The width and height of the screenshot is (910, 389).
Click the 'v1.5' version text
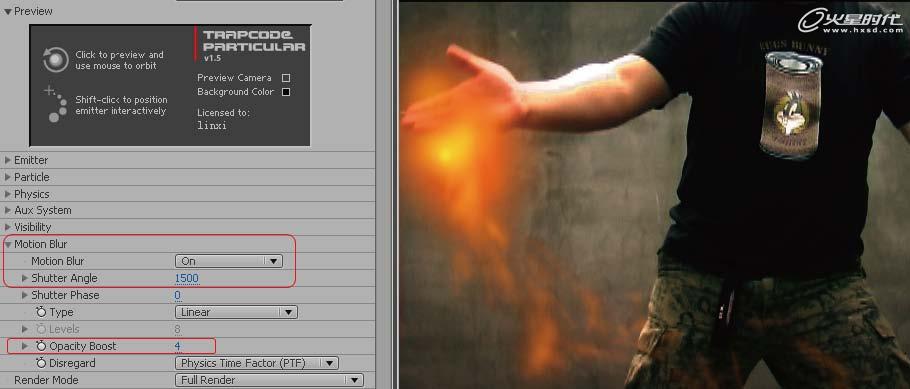tap(213, 59)
